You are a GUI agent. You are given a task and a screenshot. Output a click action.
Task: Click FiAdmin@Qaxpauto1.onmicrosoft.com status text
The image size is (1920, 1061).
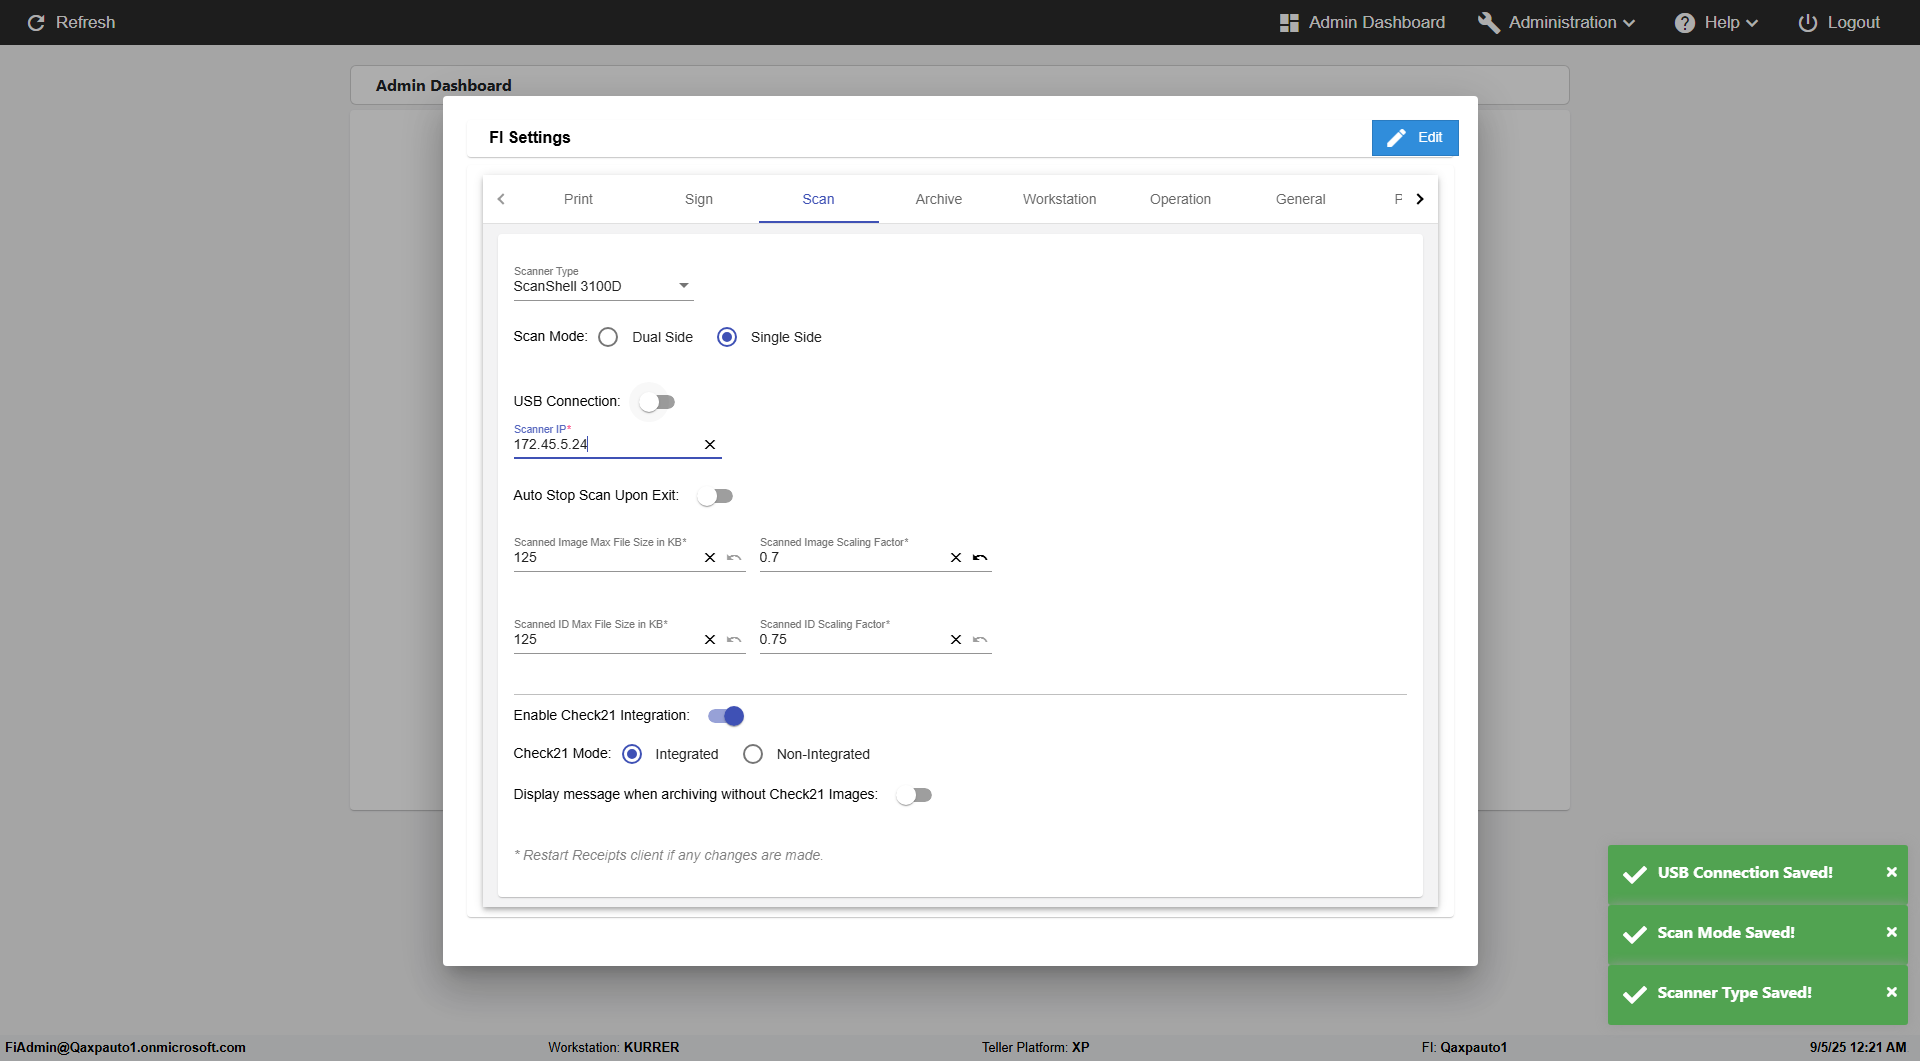(125, 1047)
